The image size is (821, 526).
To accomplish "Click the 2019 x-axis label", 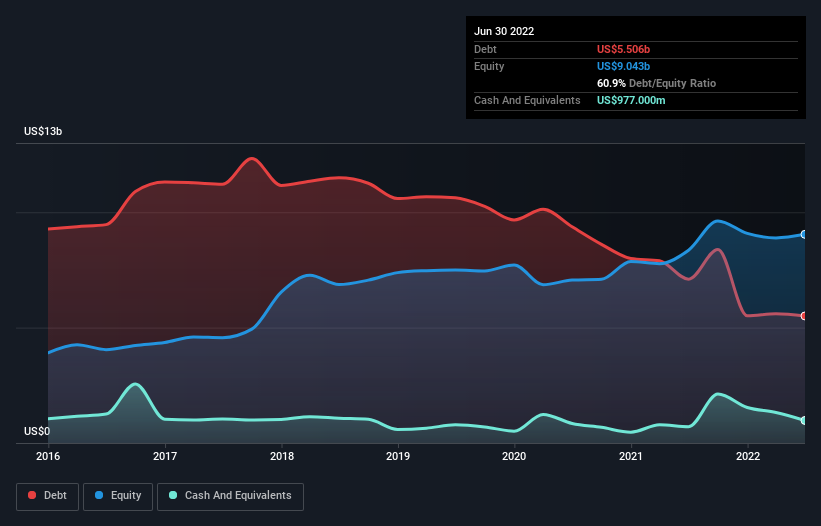I will pyautogui.click(x=398, y=456).
